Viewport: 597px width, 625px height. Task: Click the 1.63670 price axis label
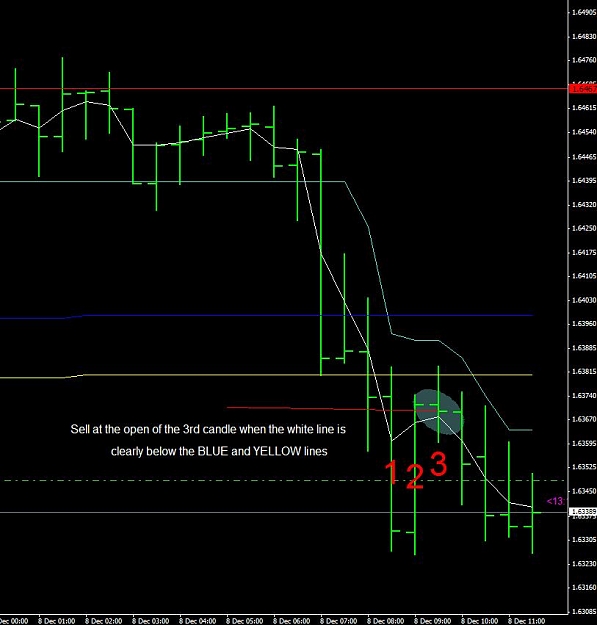[x=584, y=419]
